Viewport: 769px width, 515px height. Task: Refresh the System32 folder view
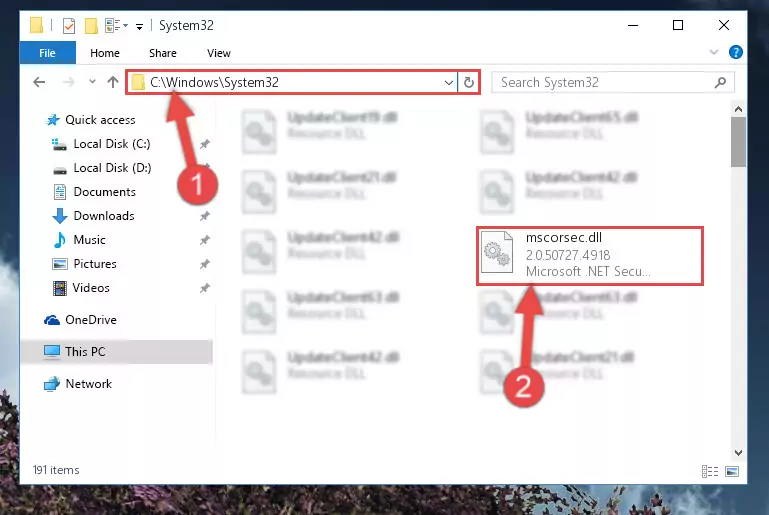coord(469,82)
